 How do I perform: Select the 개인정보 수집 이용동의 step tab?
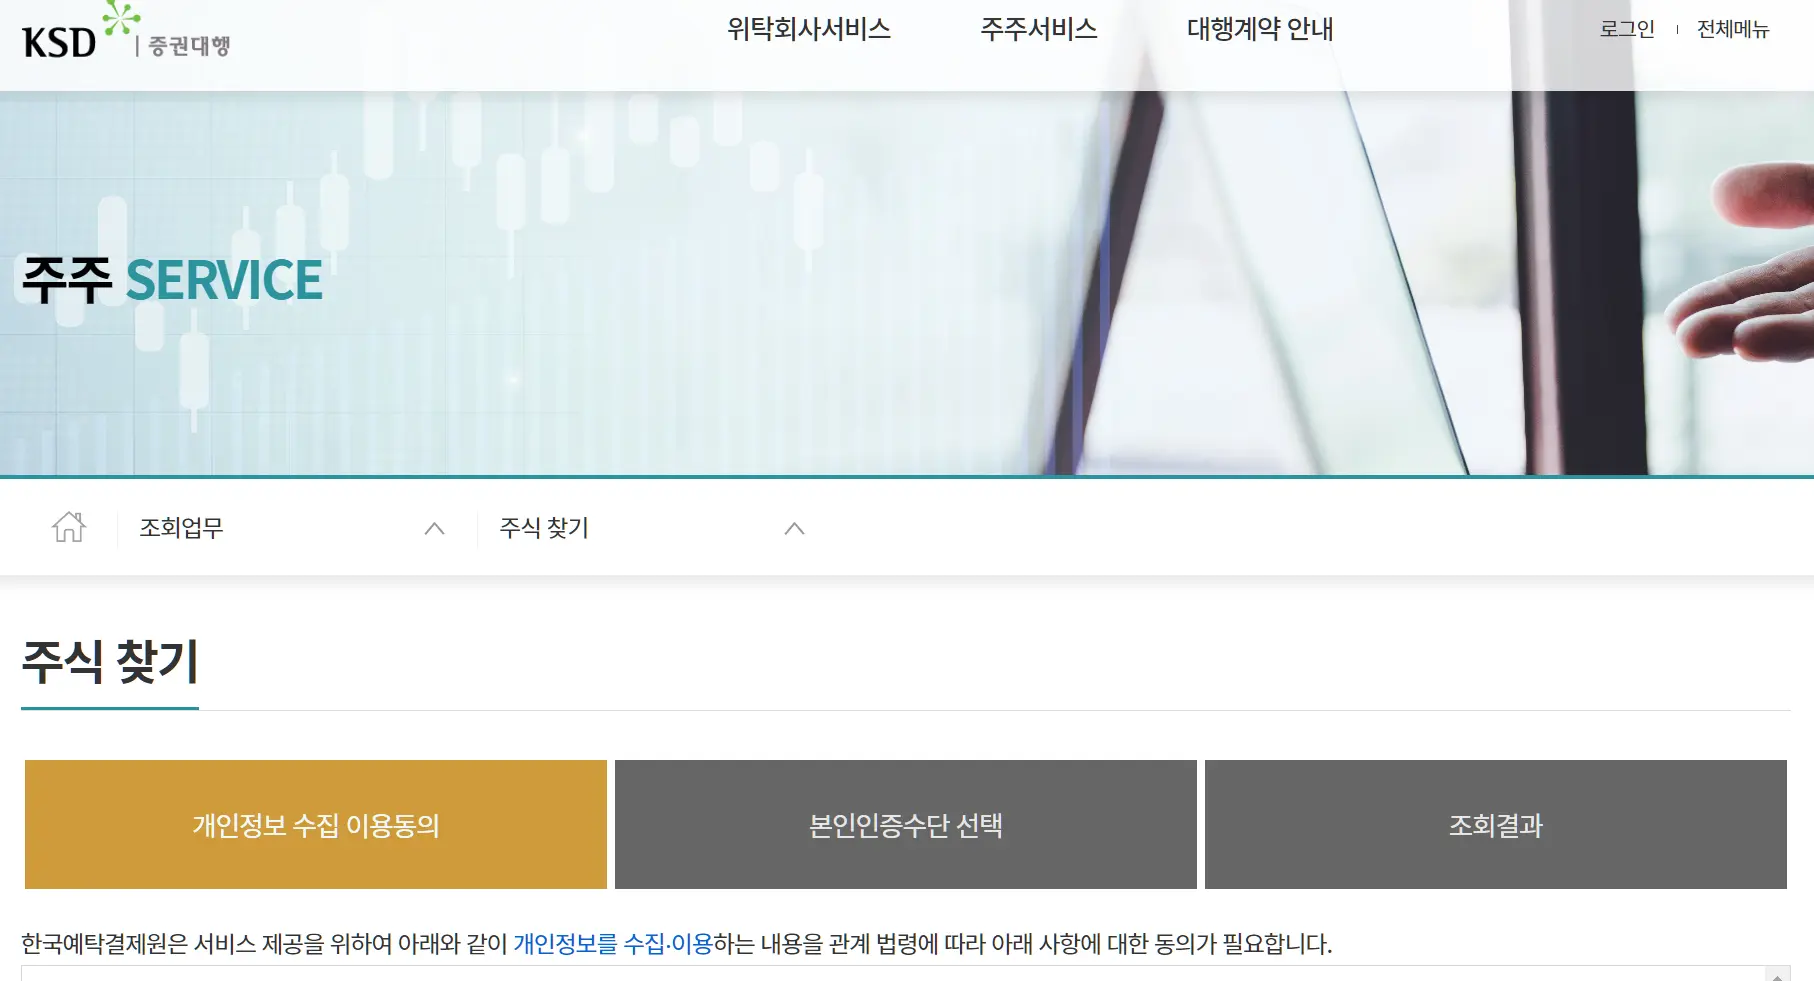pos(316,825)
